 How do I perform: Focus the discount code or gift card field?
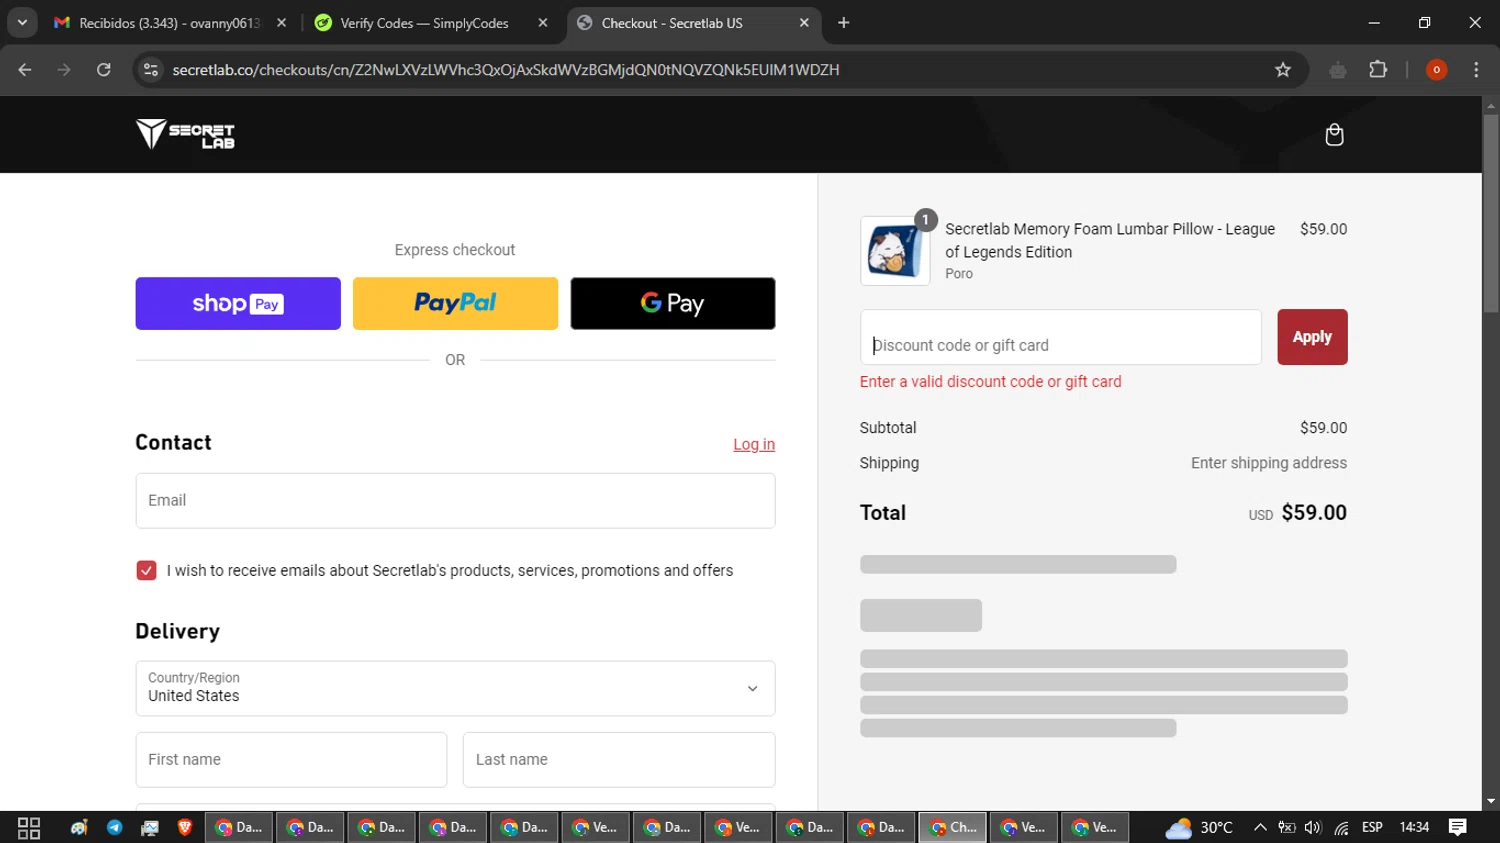pos(1060,337)
